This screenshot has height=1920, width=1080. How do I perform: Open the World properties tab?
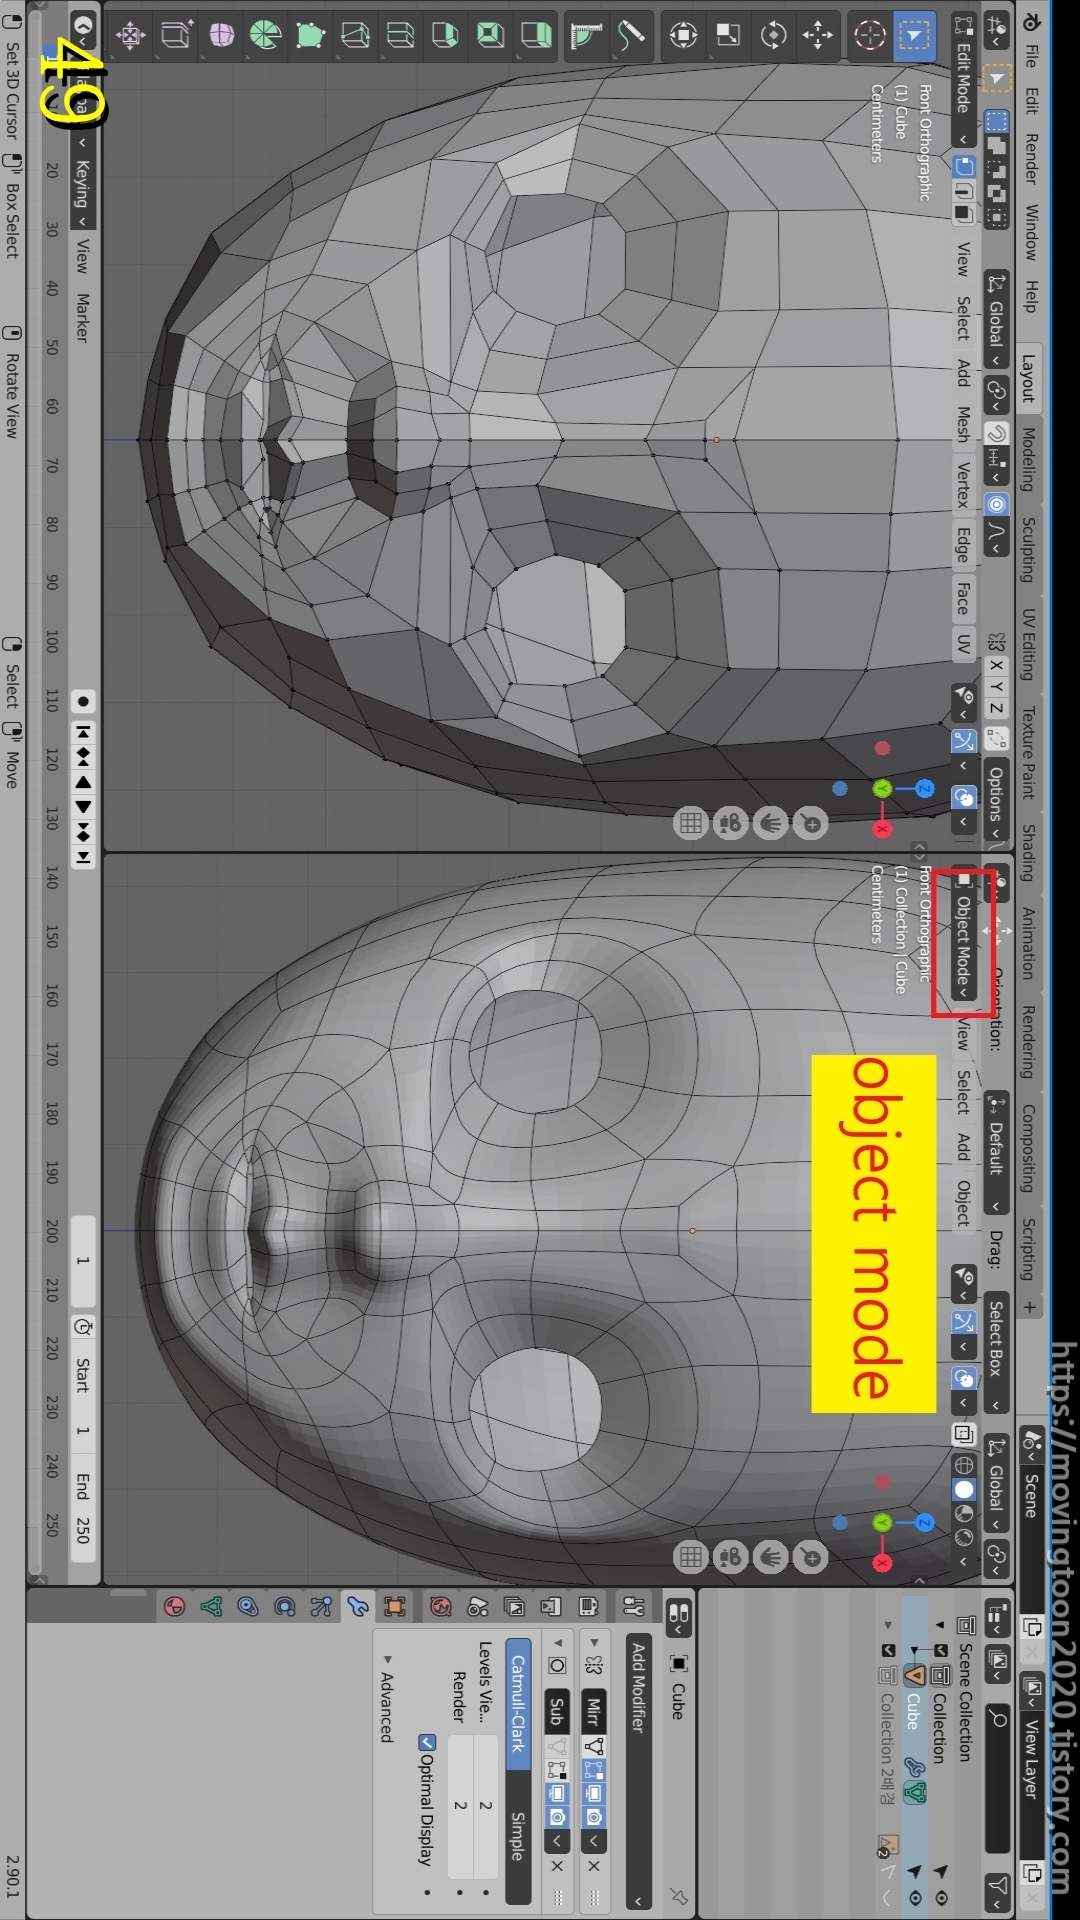441,1607
